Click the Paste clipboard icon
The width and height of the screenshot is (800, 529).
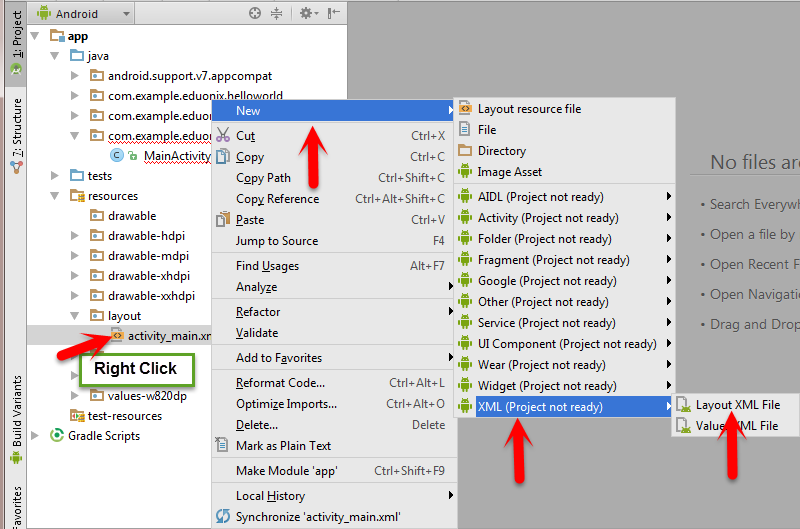pos(223,219)
